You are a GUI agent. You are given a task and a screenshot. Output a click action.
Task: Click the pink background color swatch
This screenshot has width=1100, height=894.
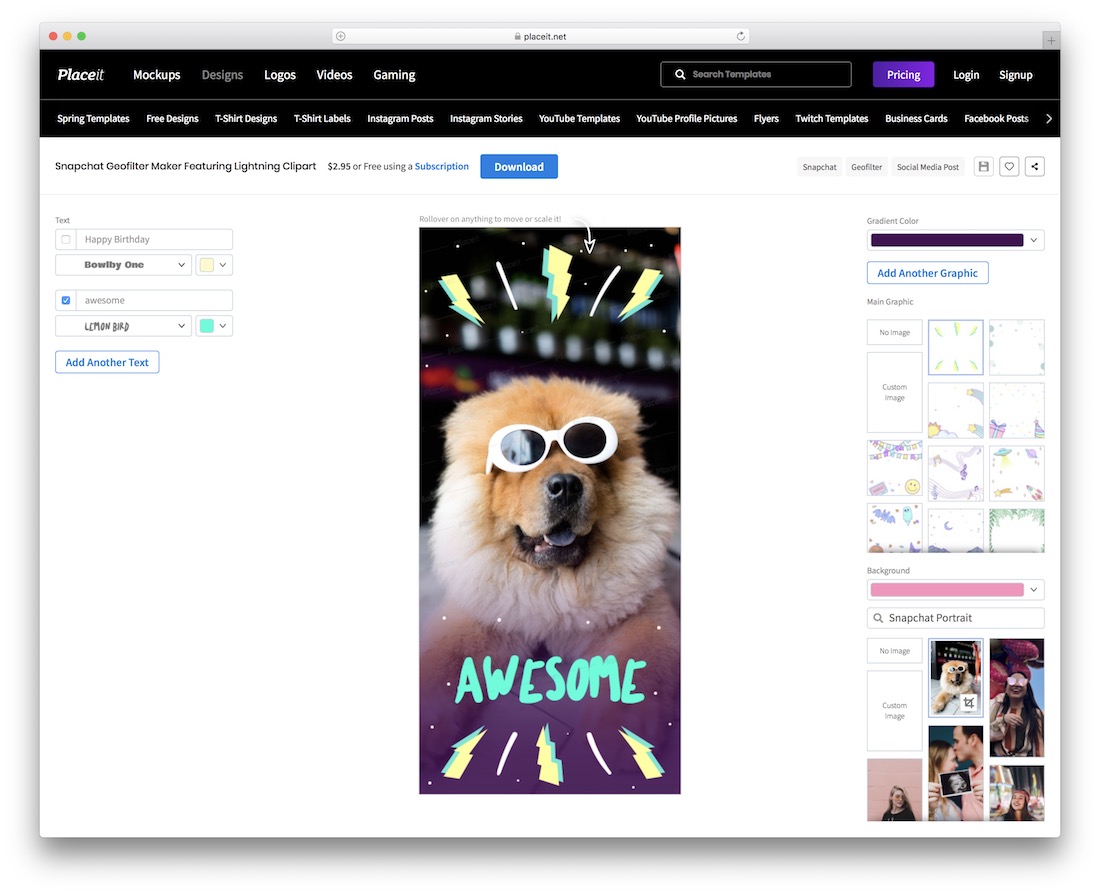click(947, 589)
